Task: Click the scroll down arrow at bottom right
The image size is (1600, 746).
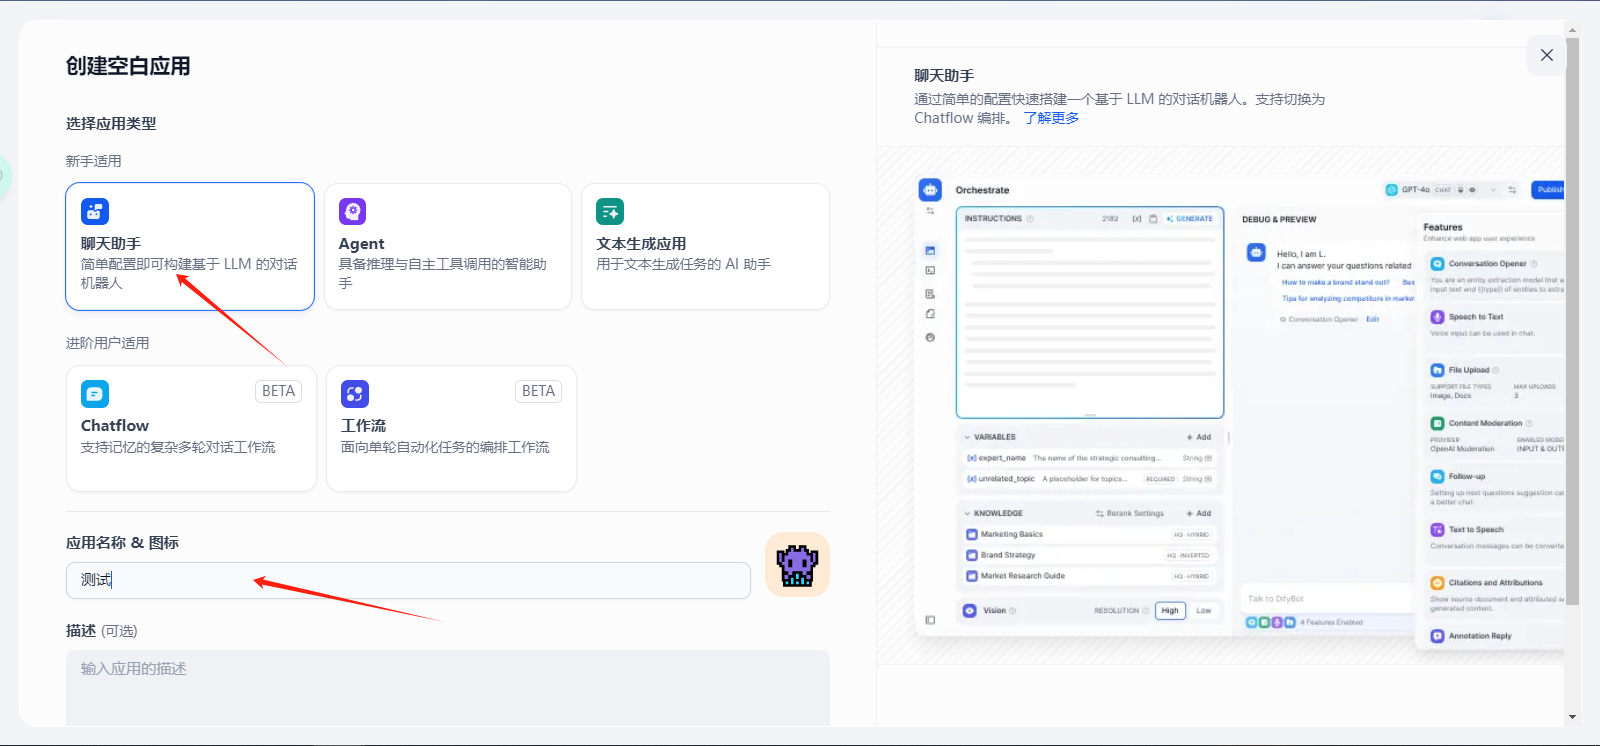Action: pyautogui.click(x=1572, y=717)
